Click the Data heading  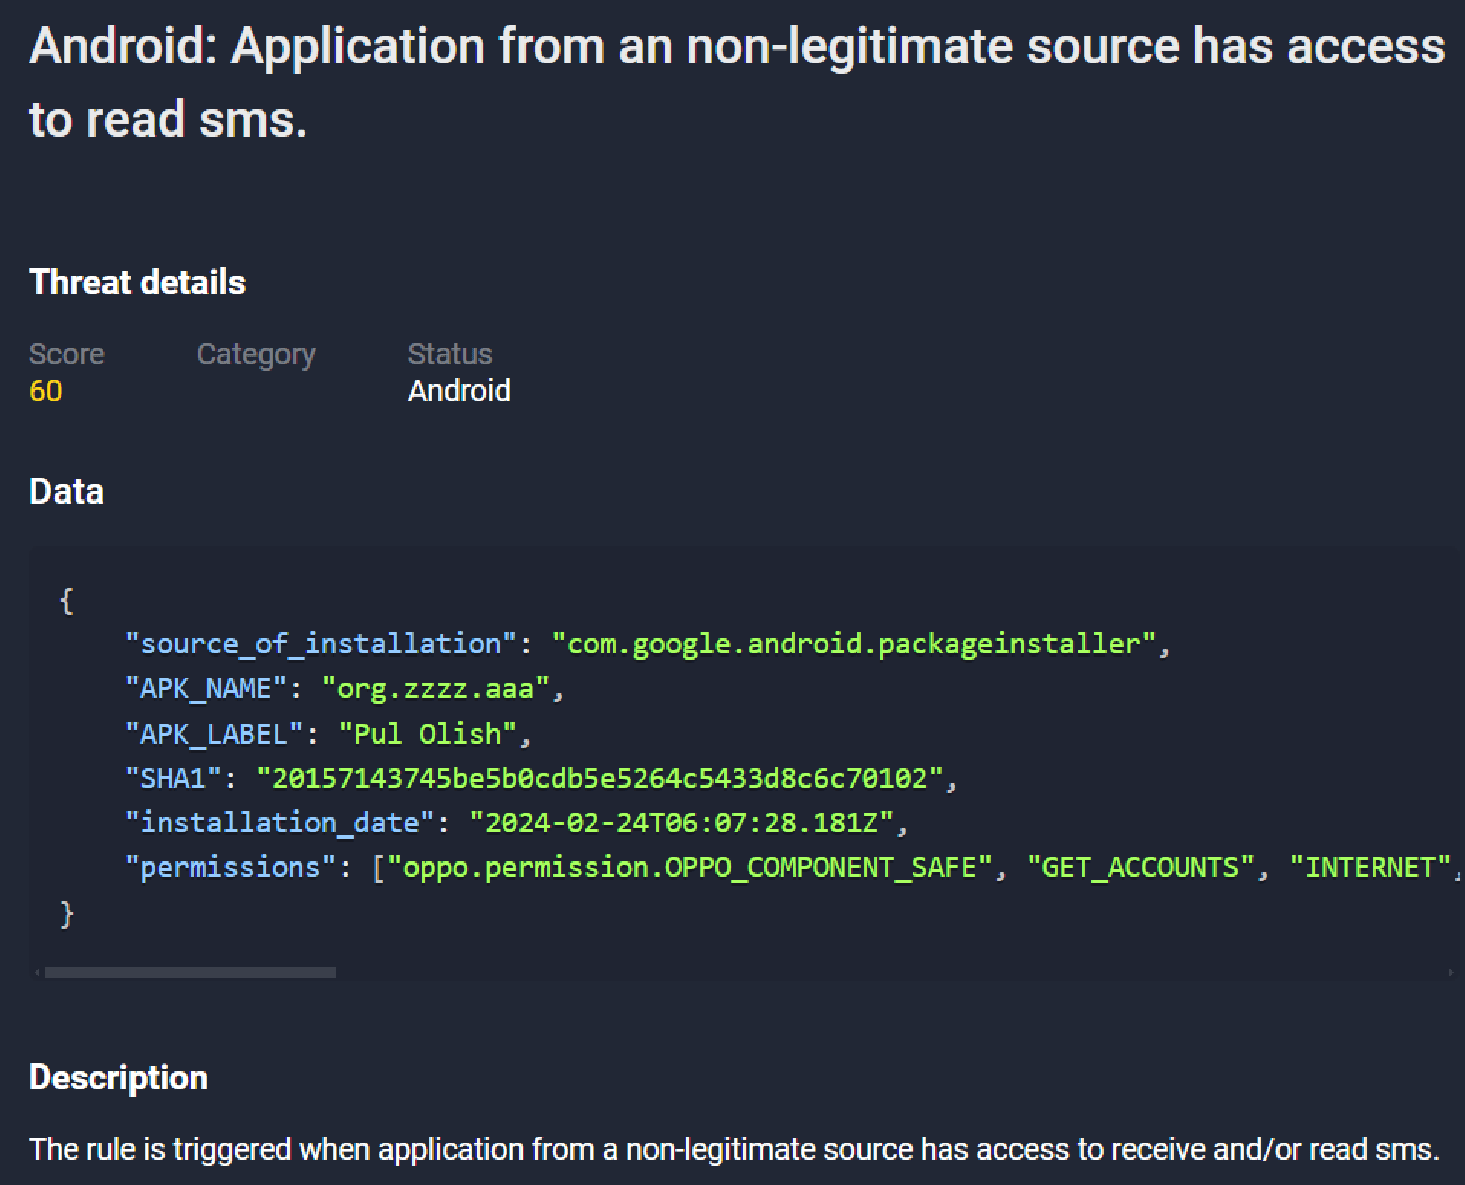67,492
